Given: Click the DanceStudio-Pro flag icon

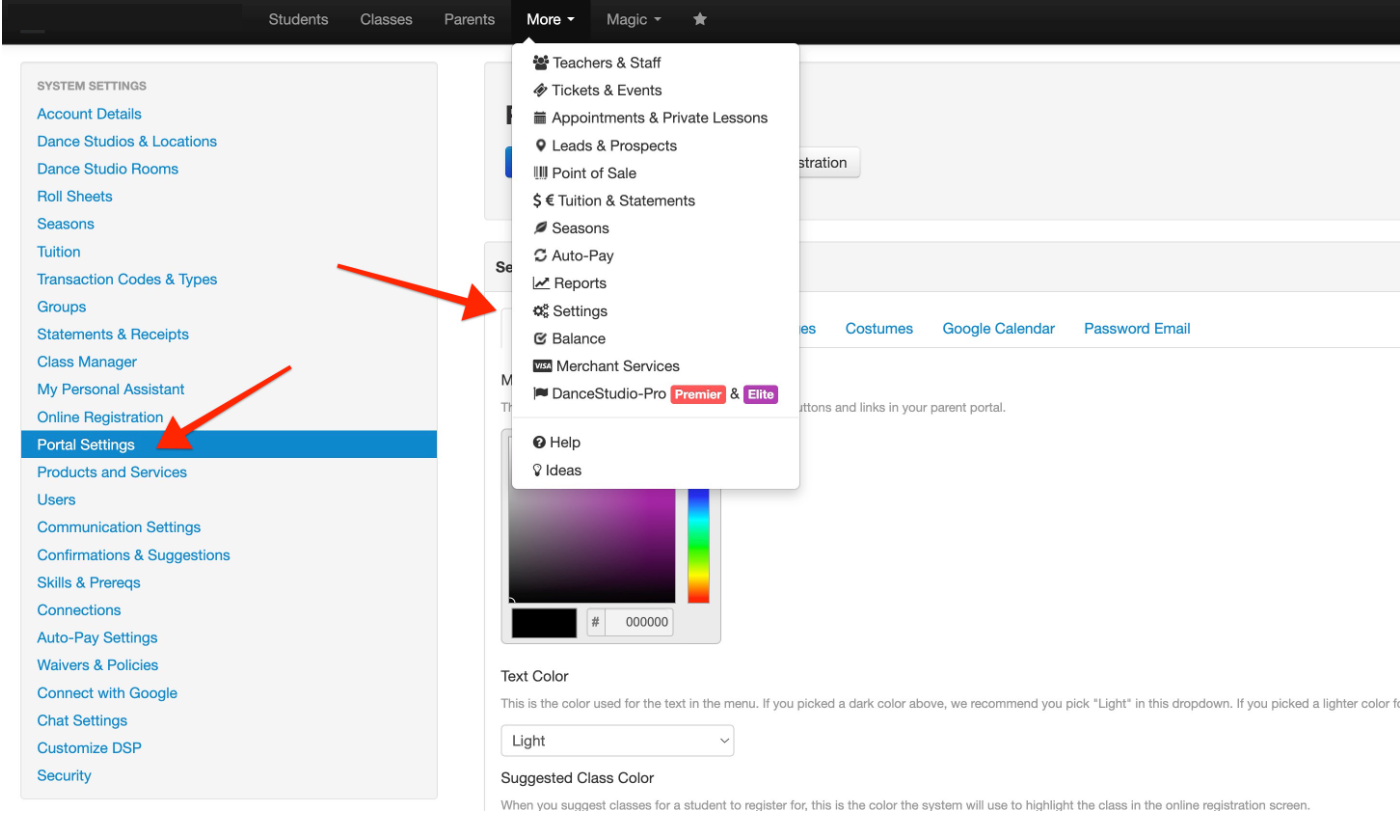Looking at the screenshot, I should (541, 394).
